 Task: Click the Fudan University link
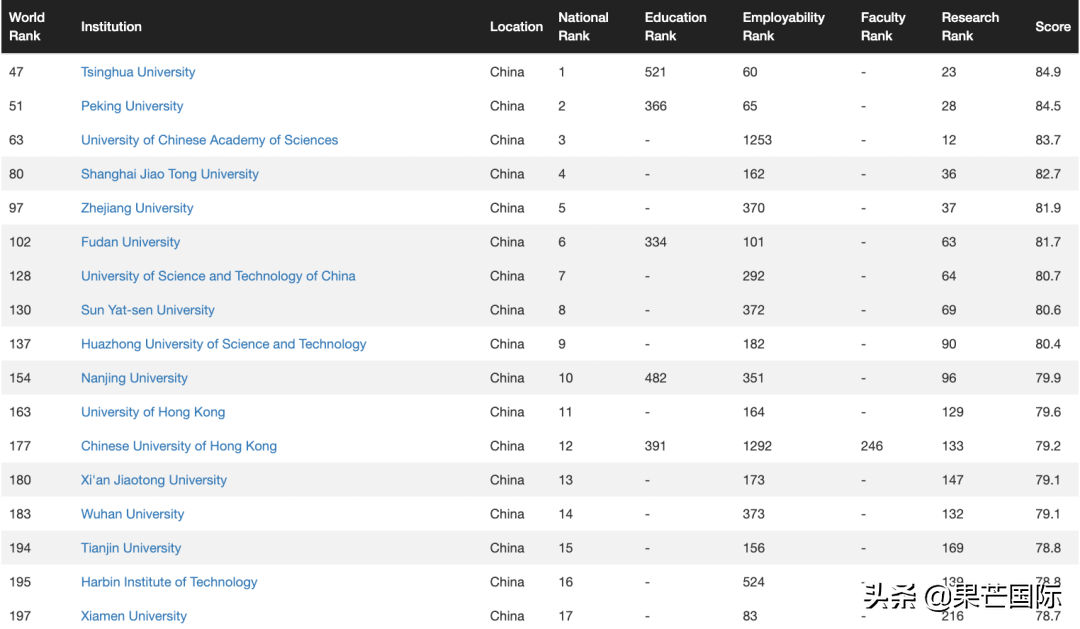[x=130, y=242]
